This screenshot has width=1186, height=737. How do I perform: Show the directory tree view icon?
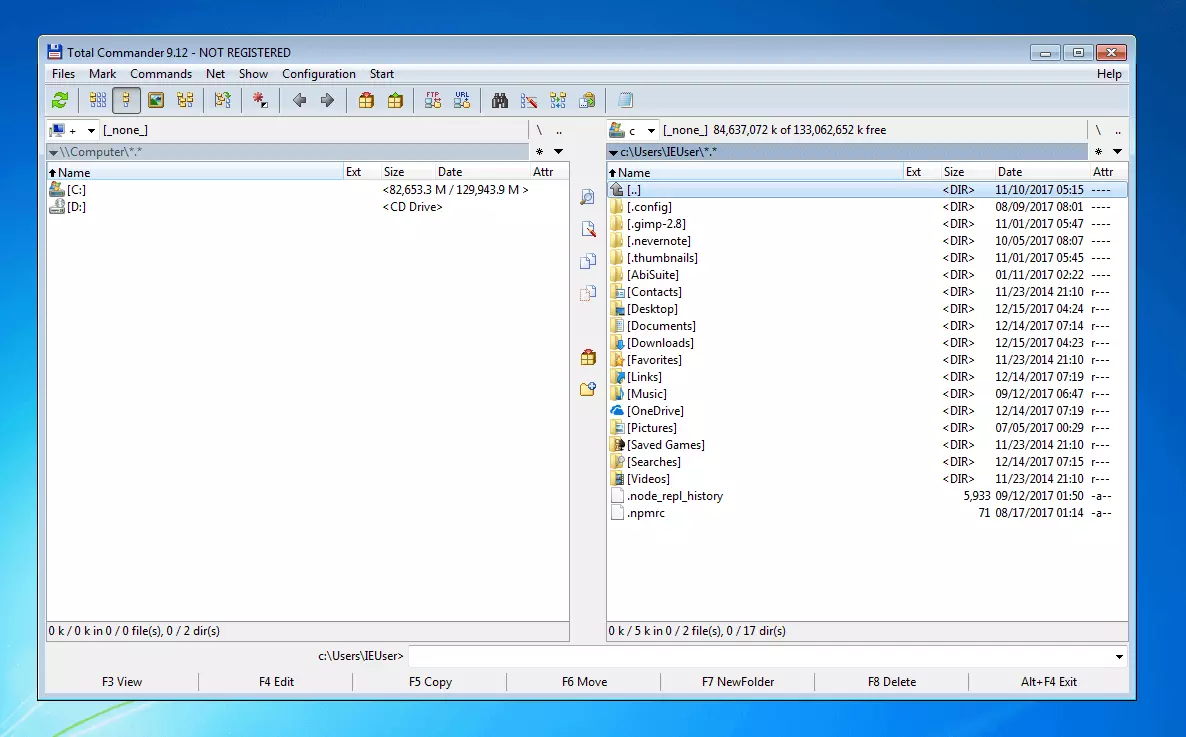point(185,100)
